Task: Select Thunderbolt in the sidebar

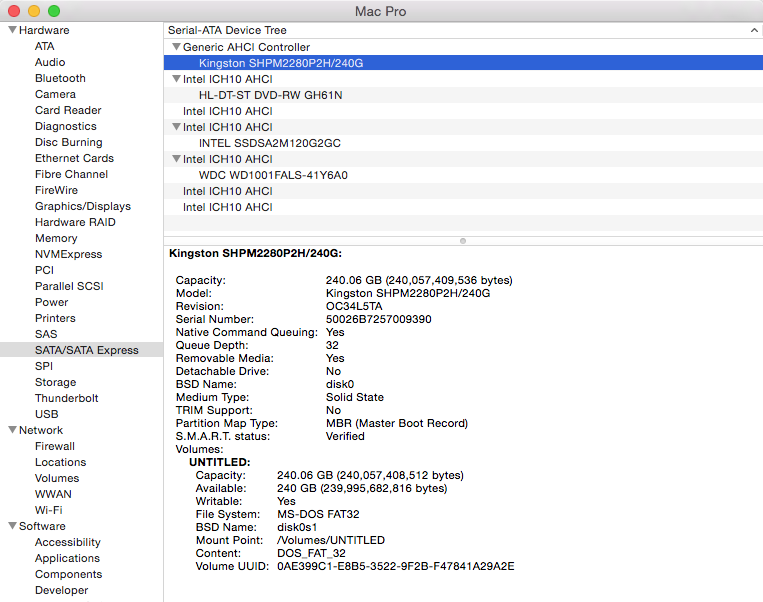Action: (66, 398)
